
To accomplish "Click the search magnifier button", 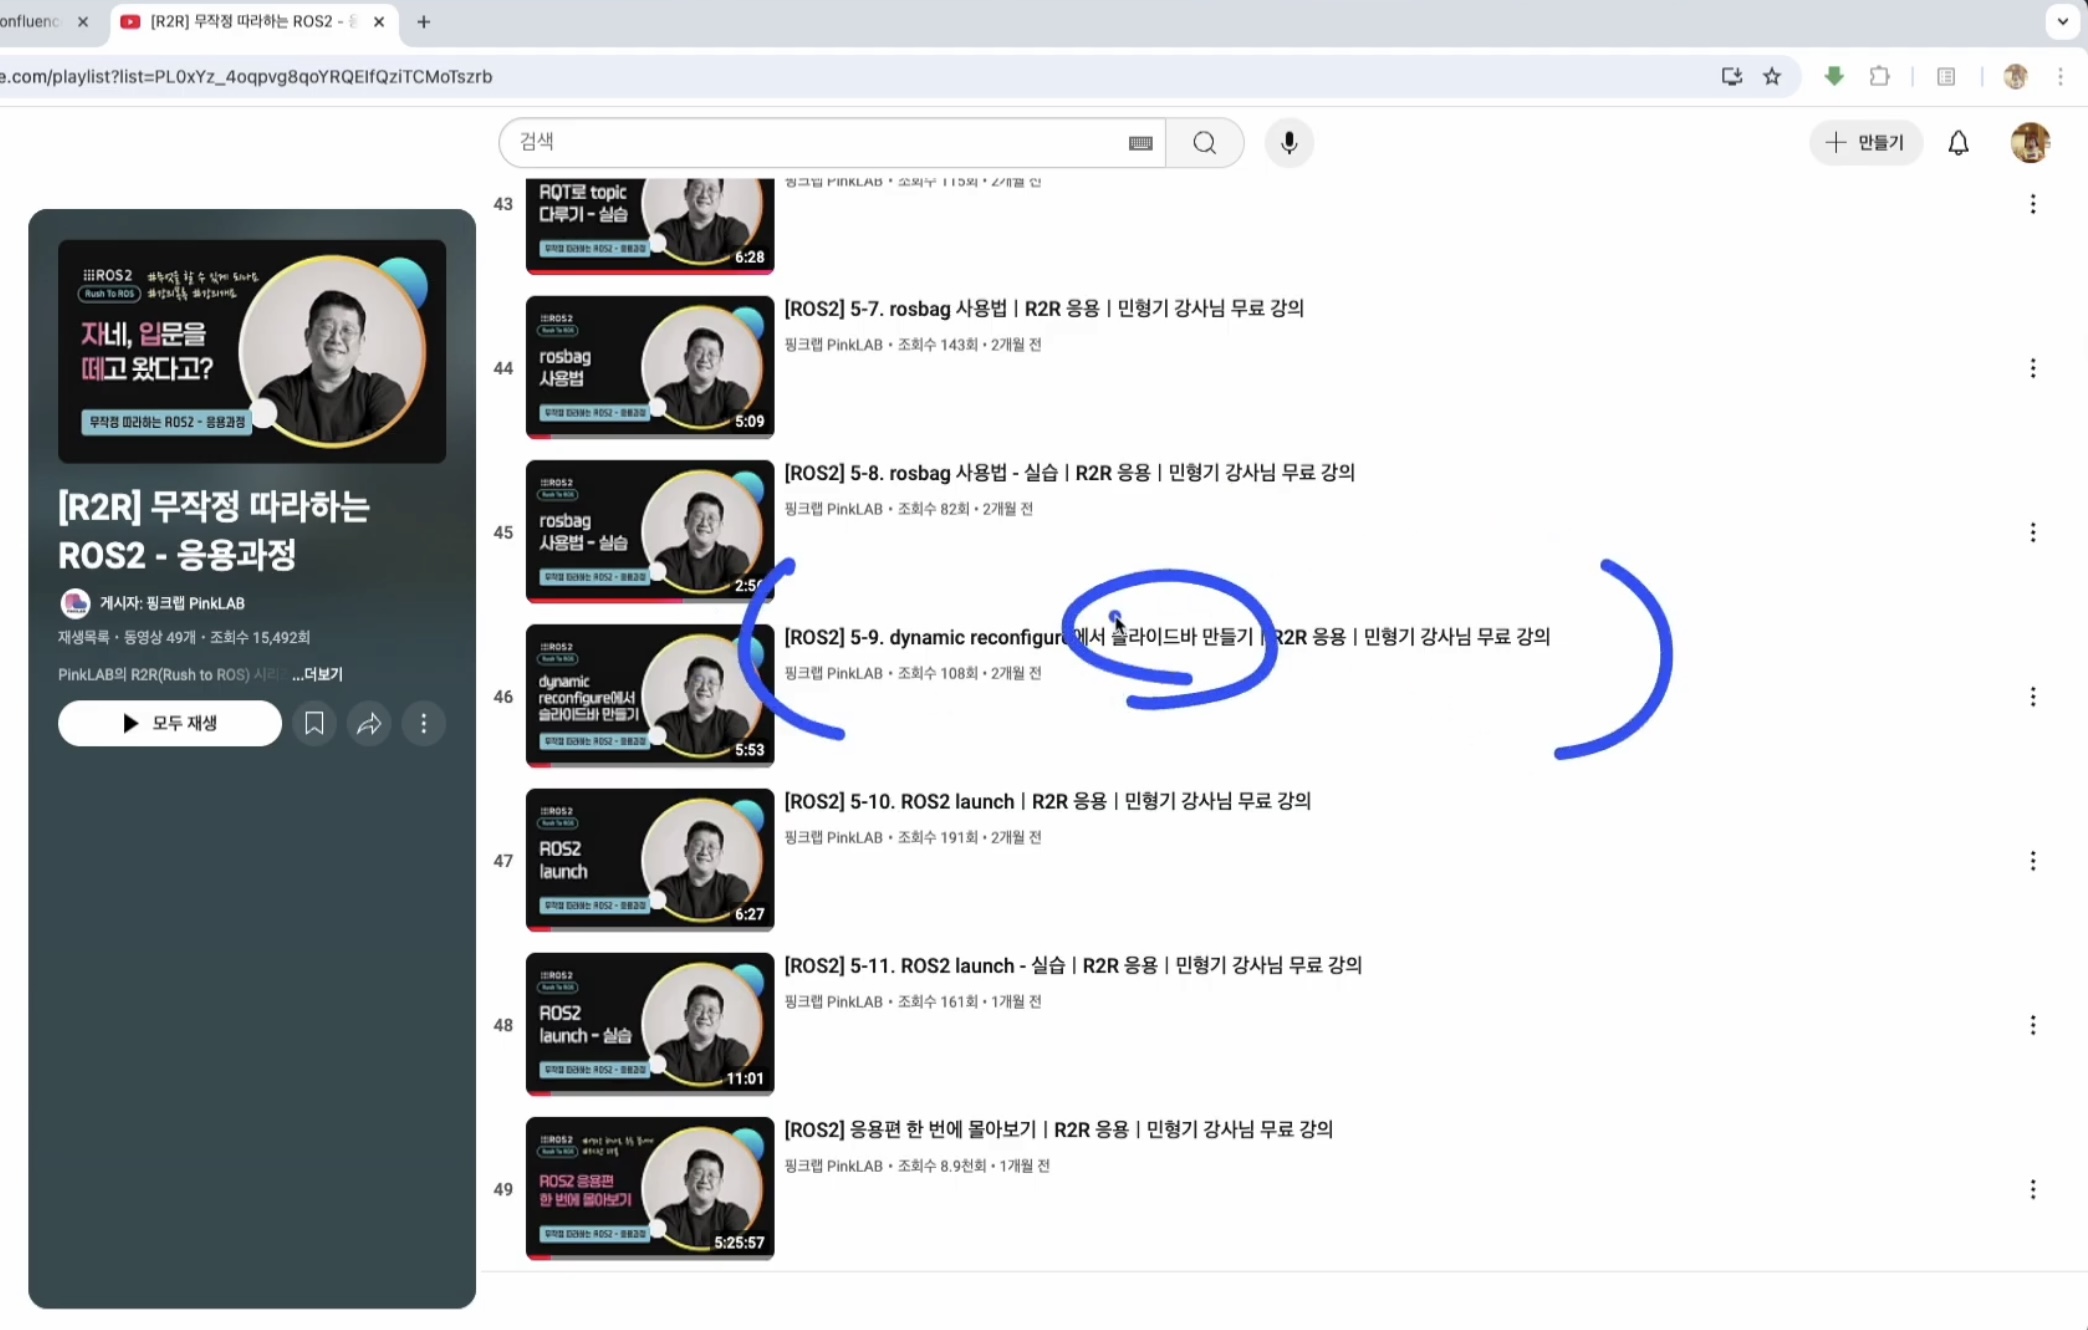I will (1204, 143).
